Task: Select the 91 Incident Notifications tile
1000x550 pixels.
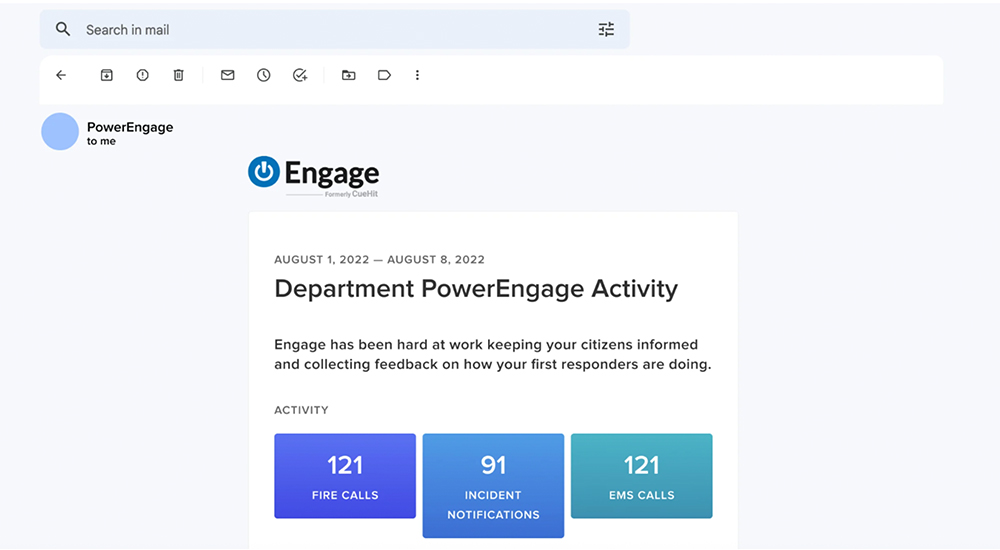Action: pyautogui.click(x=493, y=486)
